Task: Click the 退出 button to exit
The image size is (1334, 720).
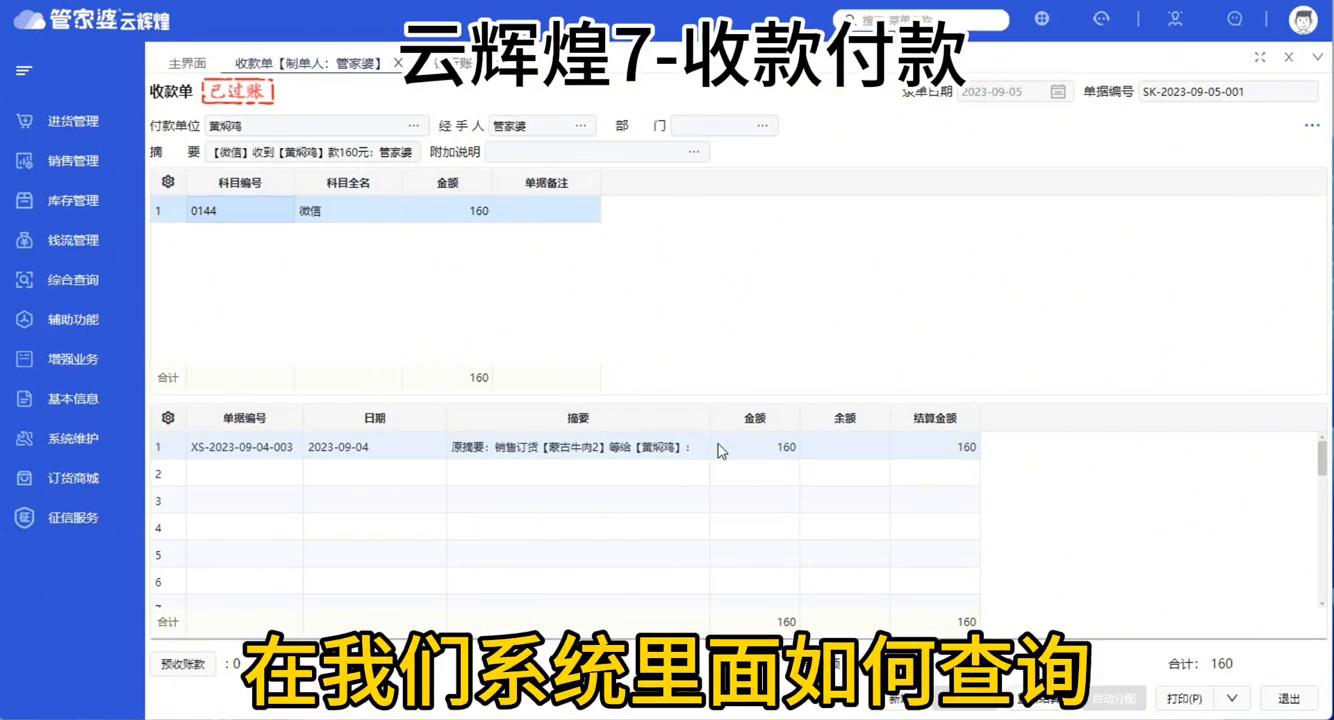Action: (1289, 698)
